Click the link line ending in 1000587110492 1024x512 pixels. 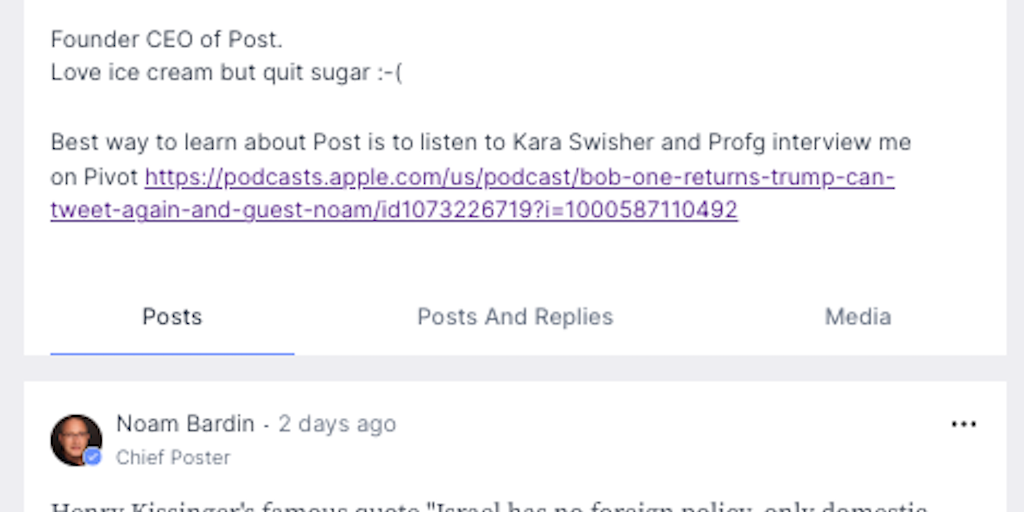pos(394,210)
